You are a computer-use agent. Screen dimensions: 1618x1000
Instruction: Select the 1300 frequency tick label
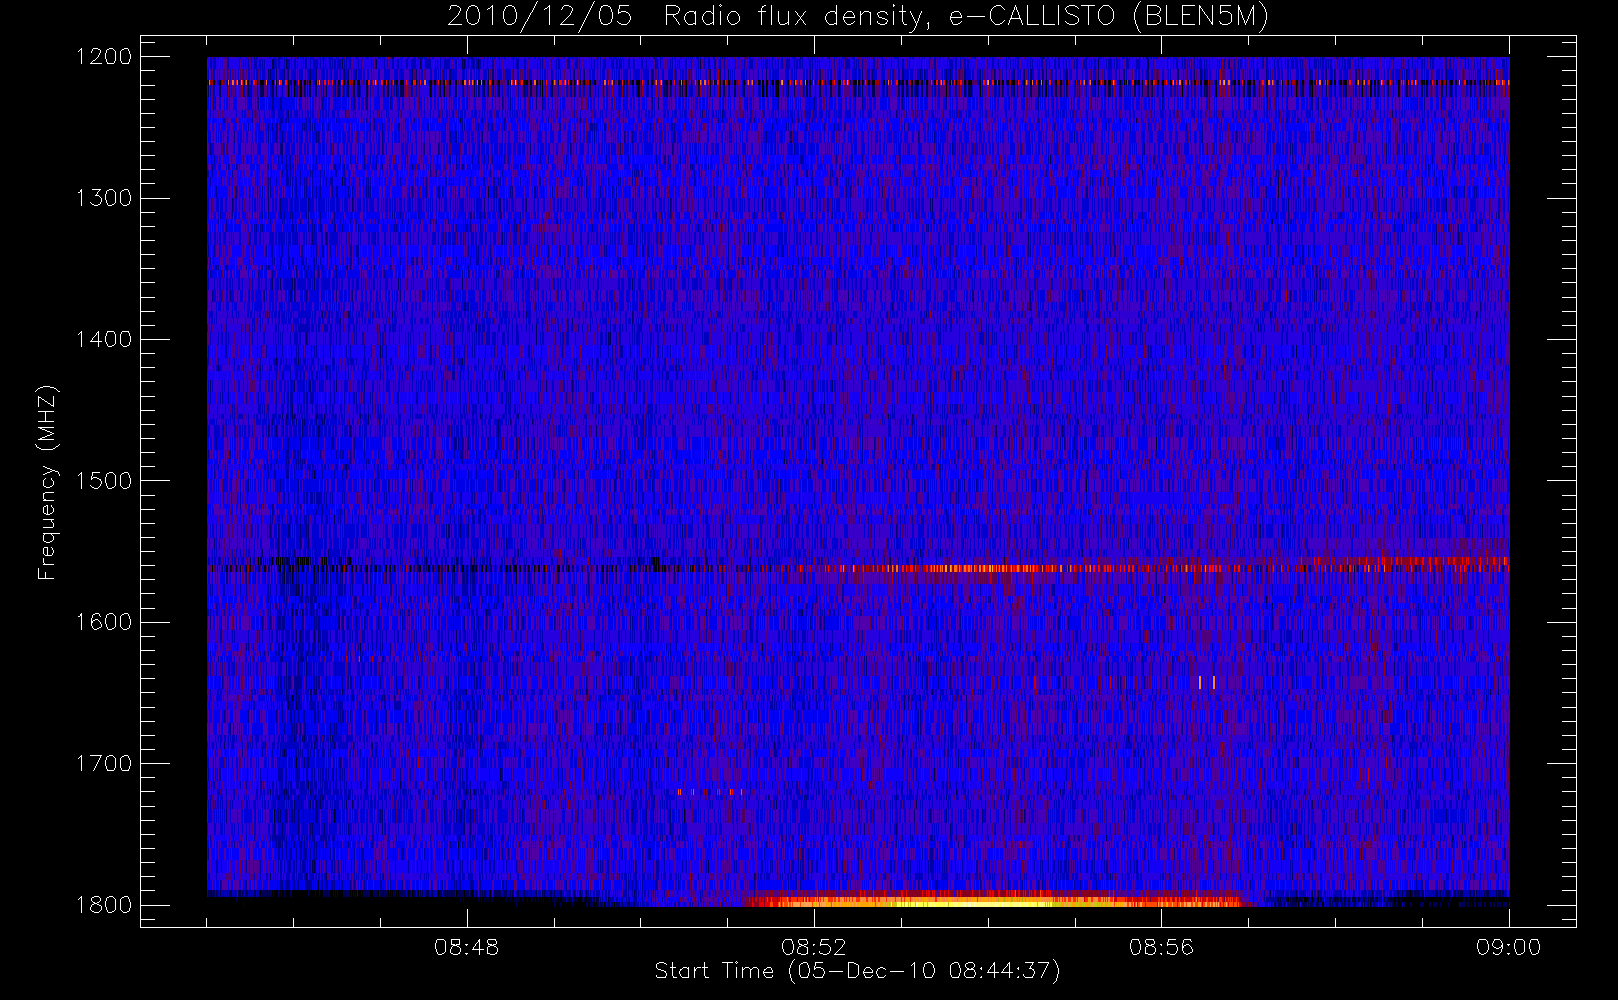[x=104, y=198]
